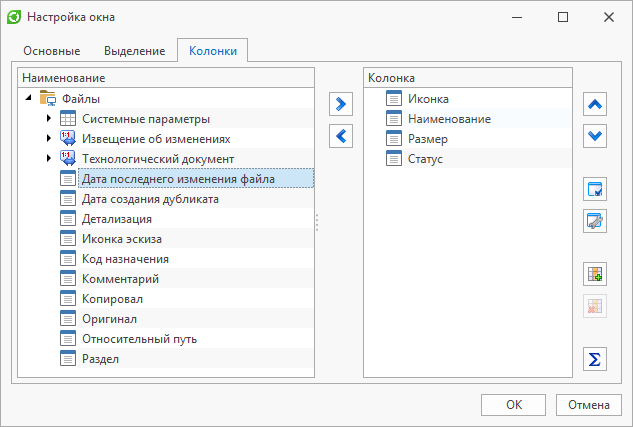Click the Sigma summation button
Image resolution: width=633 pixels, height=427 pixels.
(595, 359)
